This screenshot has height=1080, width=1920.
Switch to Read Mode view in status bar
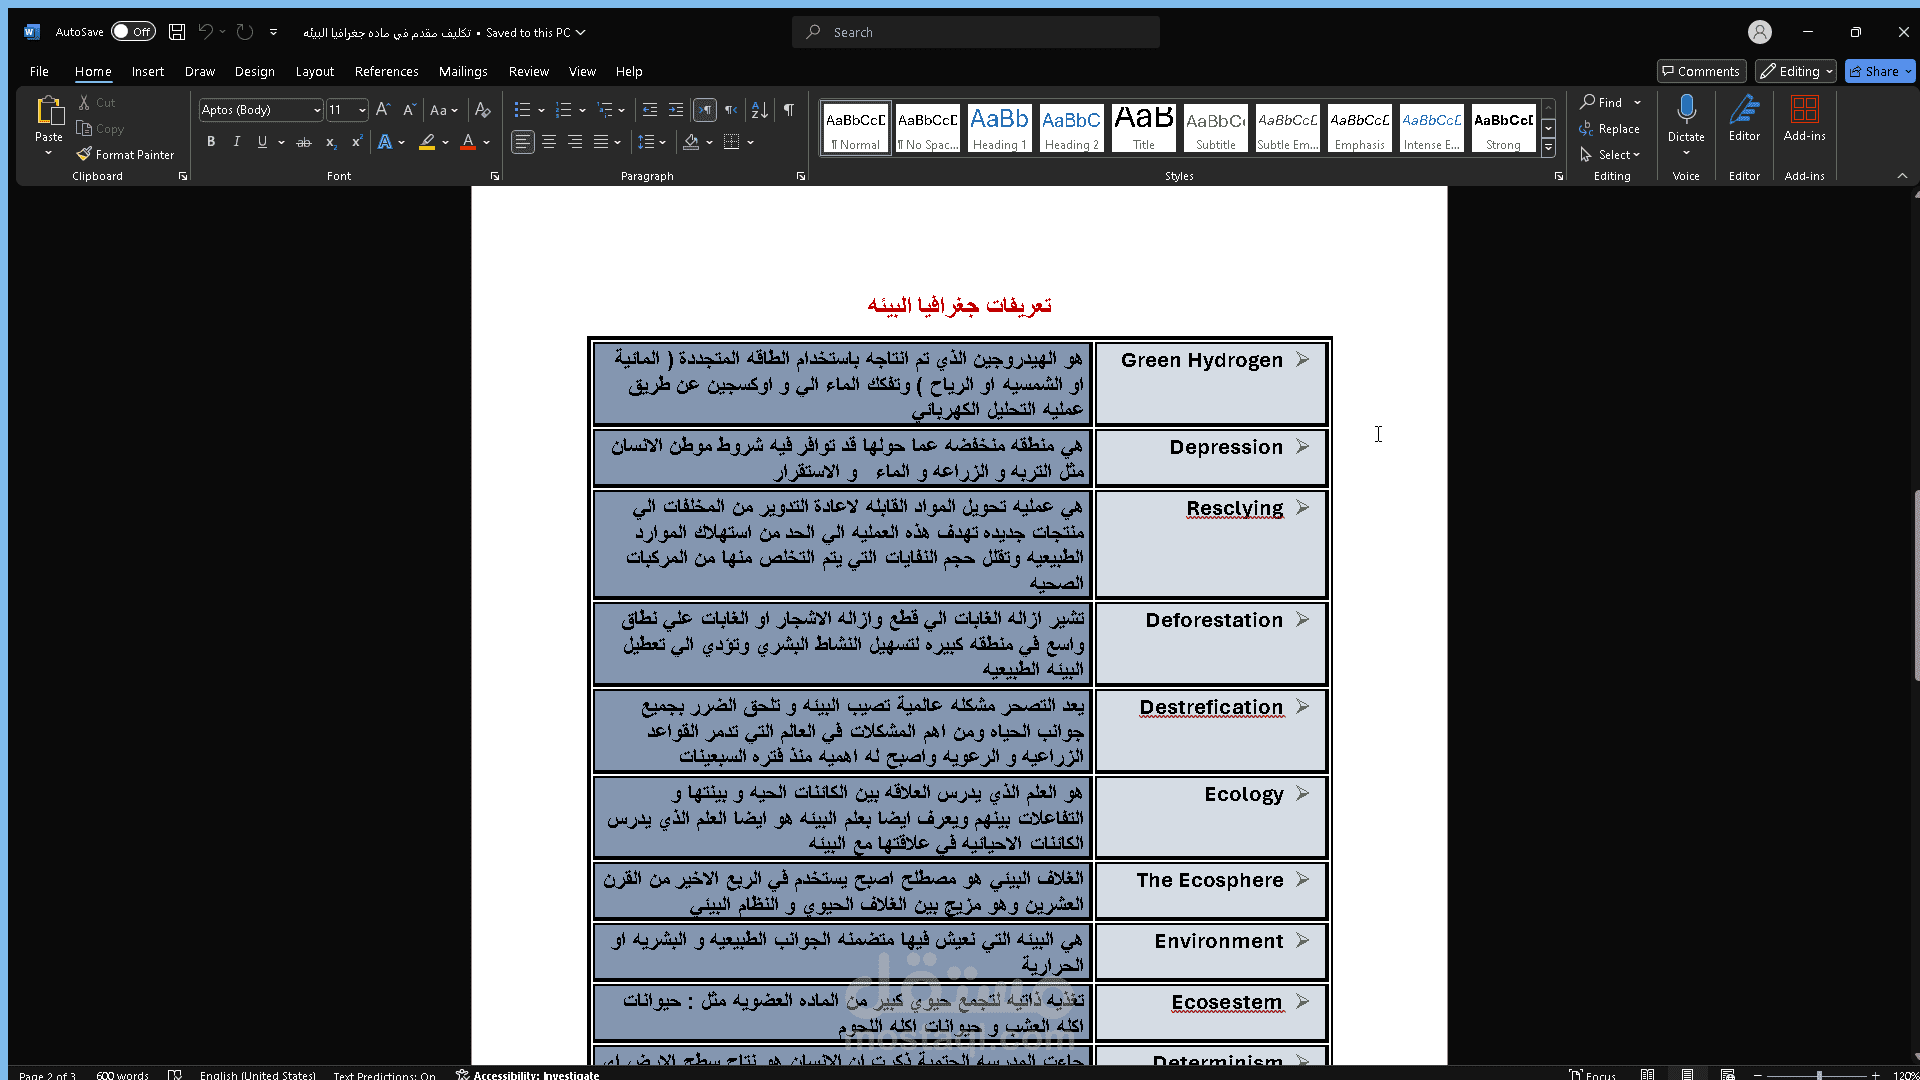pos(1647,1074)
